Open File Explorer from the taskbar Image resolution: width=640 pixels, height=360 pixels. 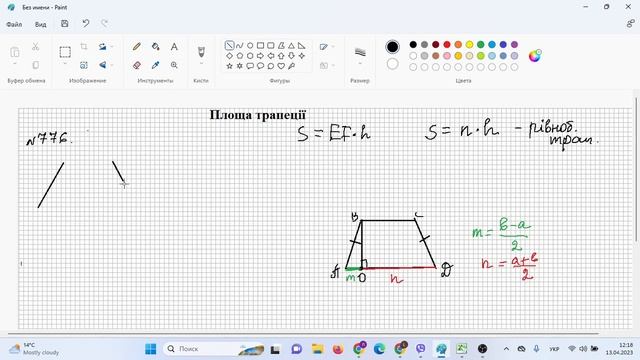tap(317, 349)
